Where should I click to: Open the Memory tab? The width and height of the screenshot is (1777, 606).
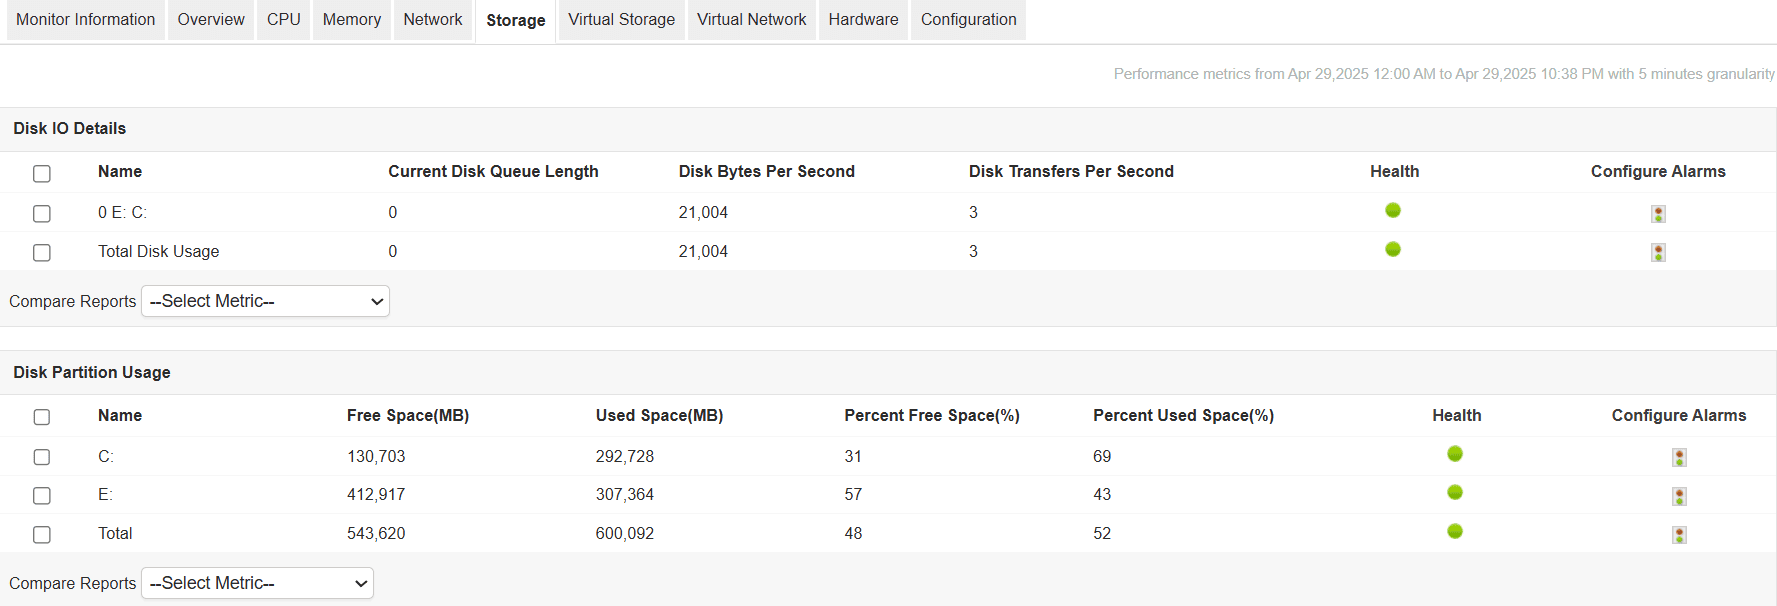[x=351, y=20]
